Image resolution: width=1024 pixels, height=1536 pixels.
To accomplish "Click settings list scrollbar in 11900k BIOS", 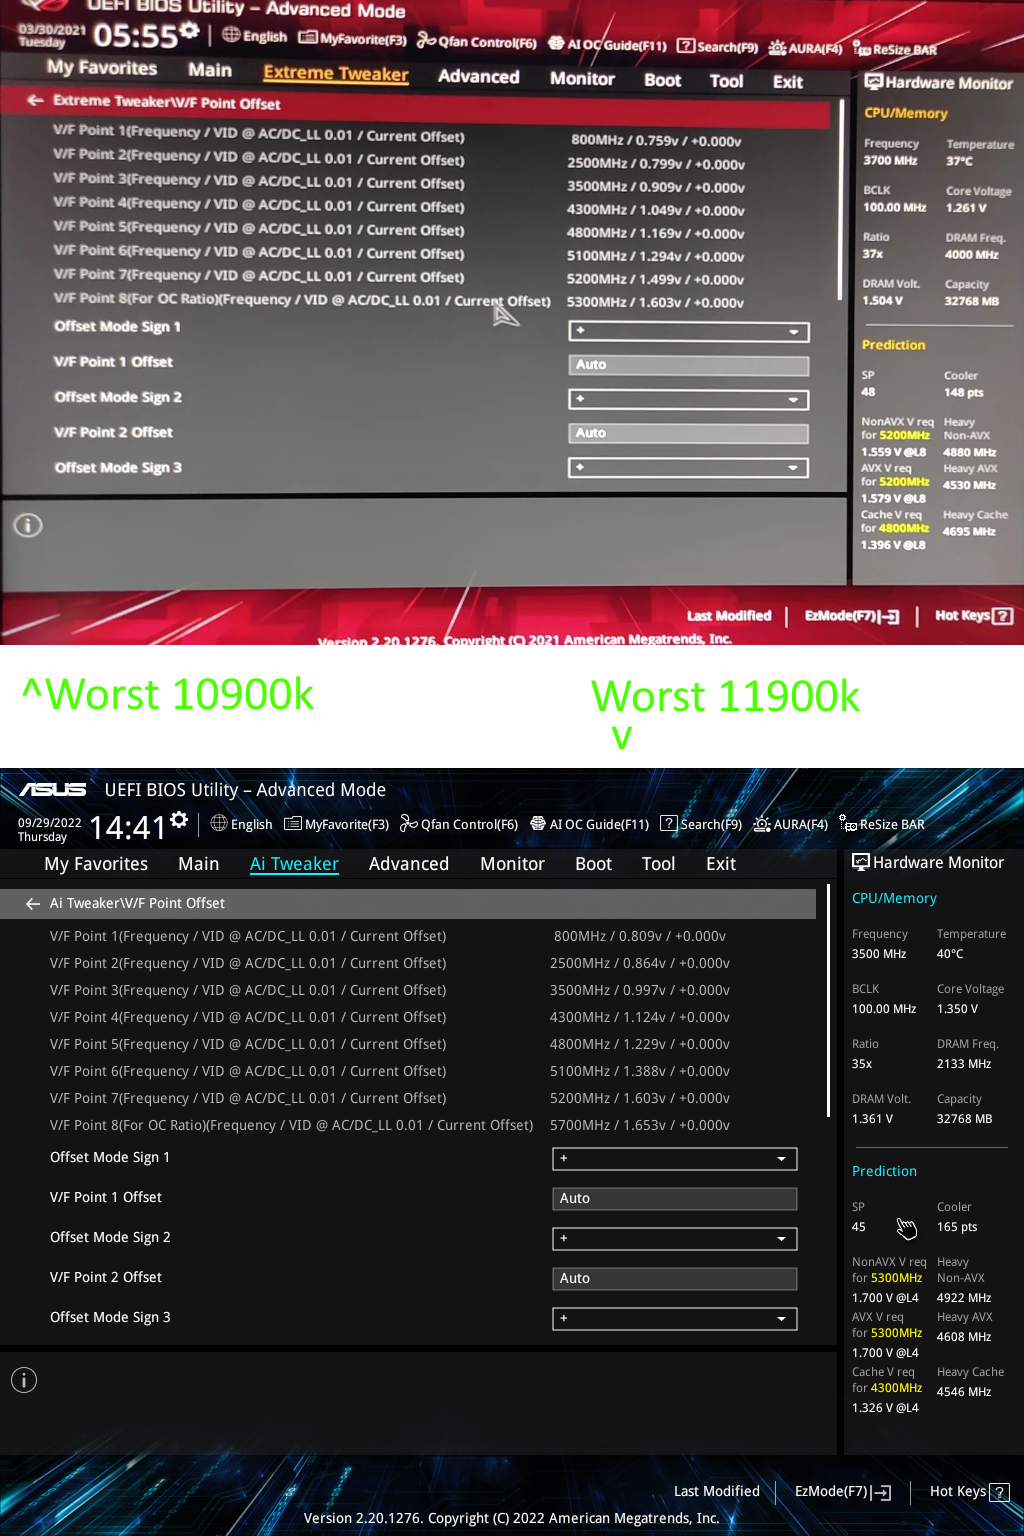I will pyautogui.click(x=828, y=1000).
